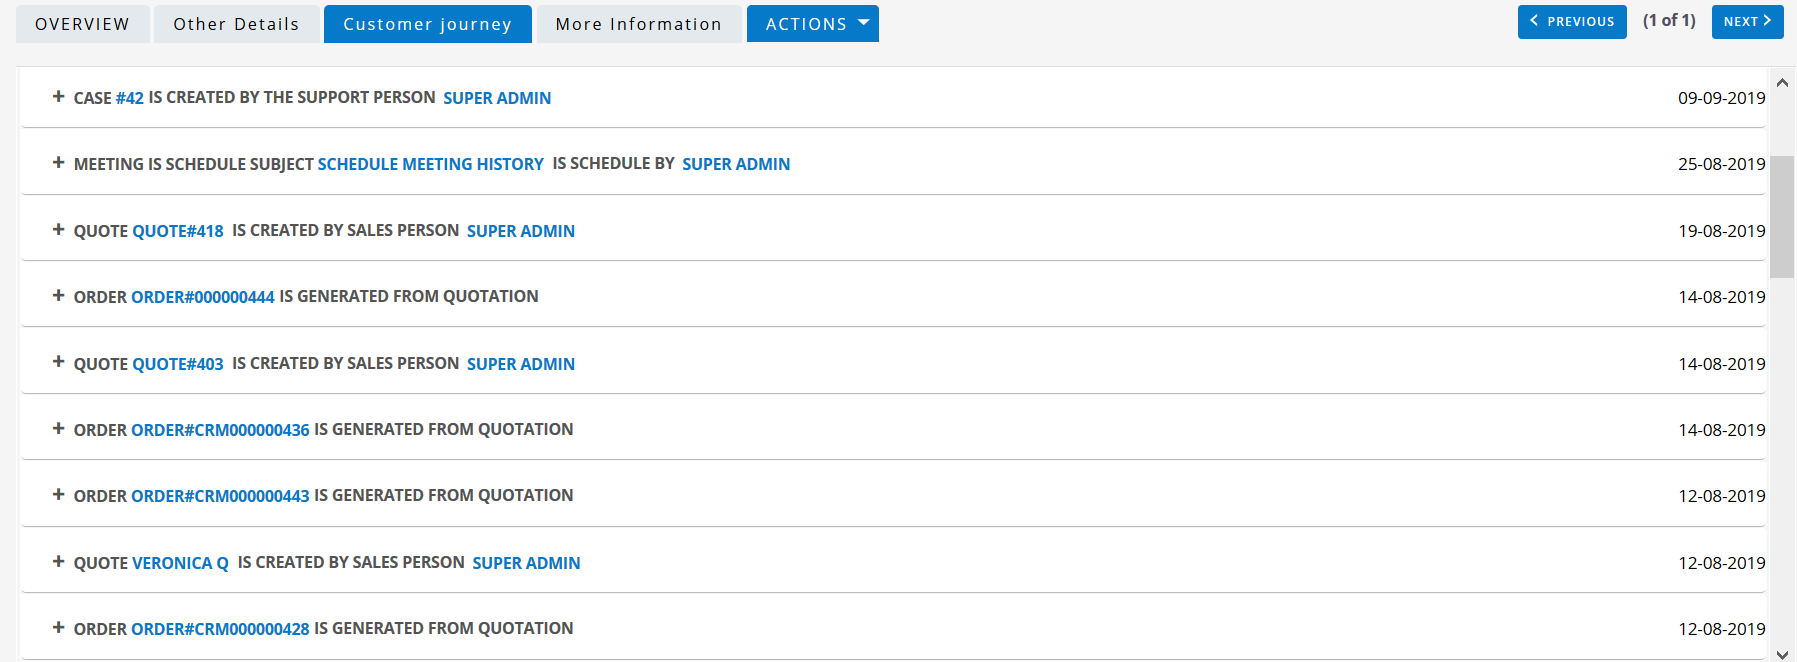The image size is (1797, 662).
Task: Open SUPER ADMIN link in QUOTE#403 row
Action: coord(521,364)
